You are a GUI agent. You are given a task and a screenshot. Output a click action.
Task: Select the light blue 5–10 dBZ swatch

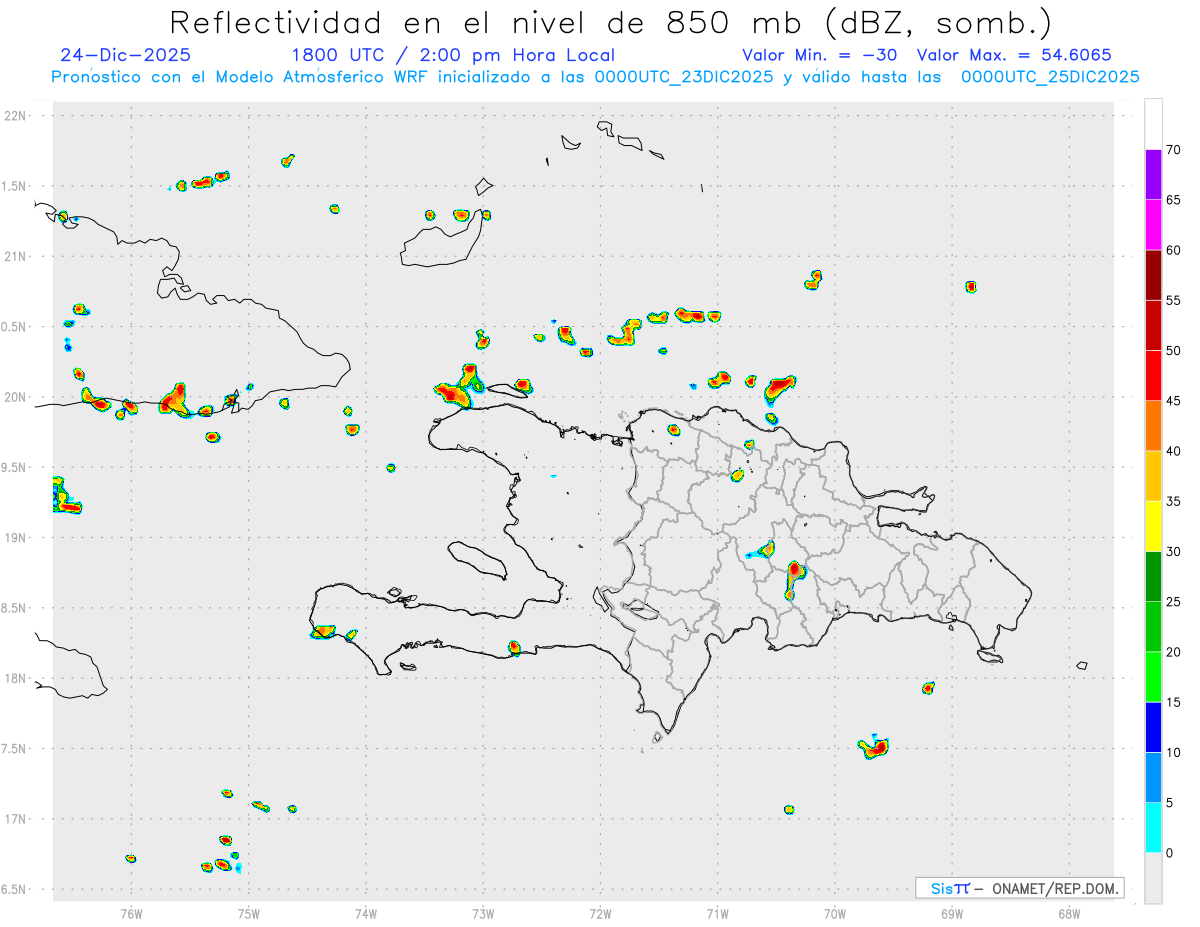(x=1153, y=777)
